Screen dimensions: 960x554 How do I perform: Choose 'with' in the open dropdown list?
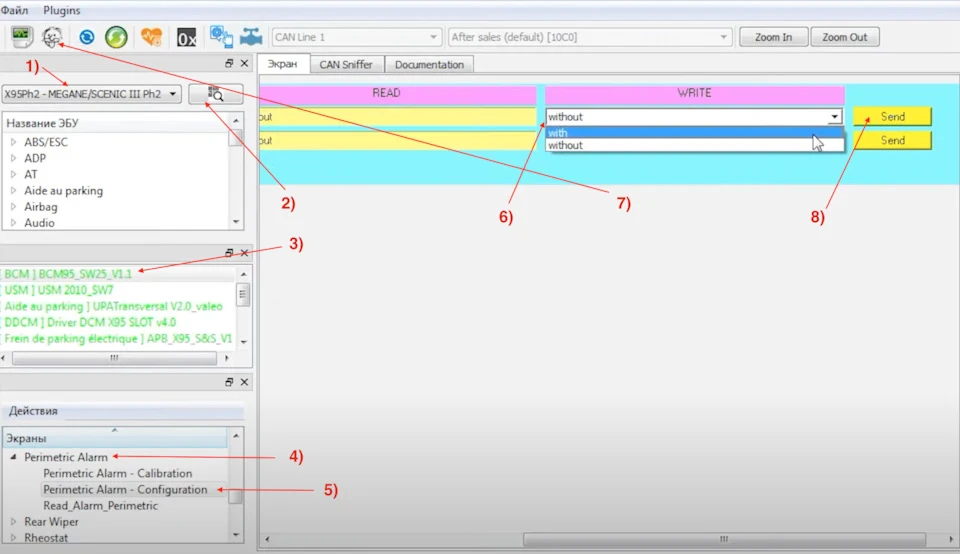coord(694,132)
